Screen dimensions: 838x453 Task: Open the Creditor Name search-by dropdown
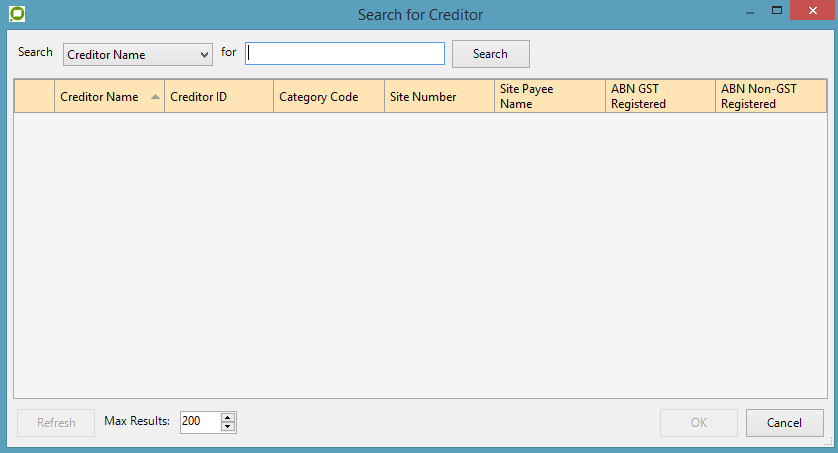click(137, 55)
